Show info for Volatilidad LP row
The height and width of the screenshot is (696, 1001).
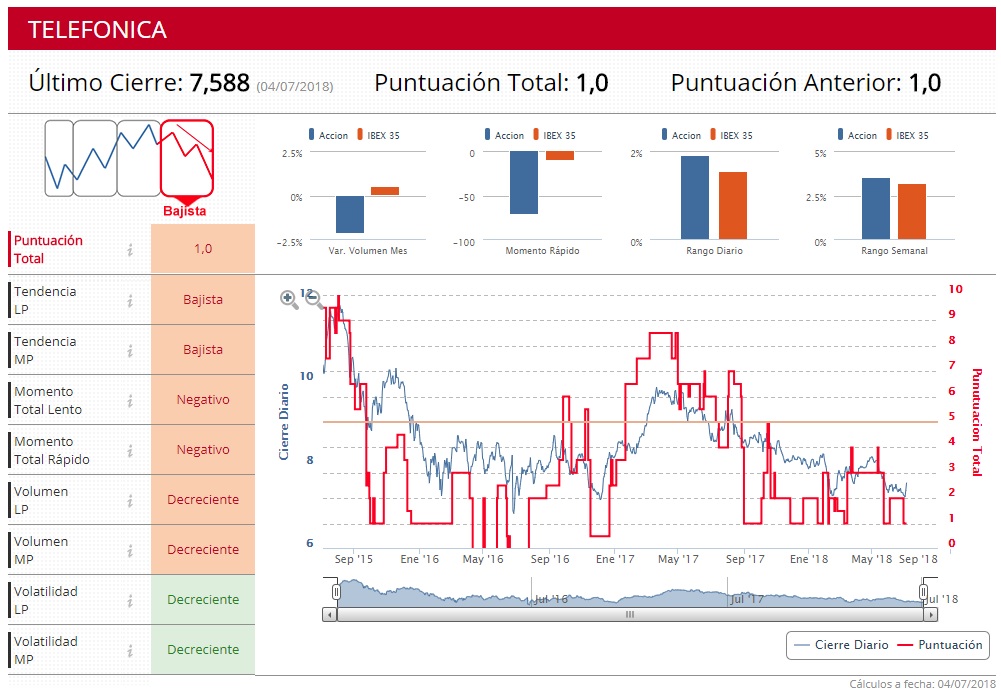[x=130, y=600]
